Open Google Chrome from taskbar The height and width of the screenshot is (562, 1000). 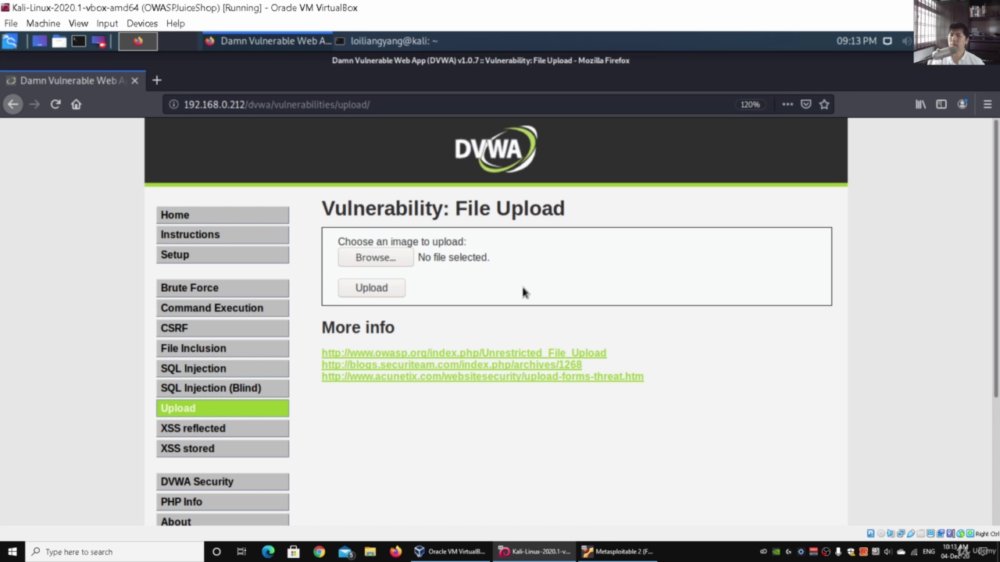(319, 551)
